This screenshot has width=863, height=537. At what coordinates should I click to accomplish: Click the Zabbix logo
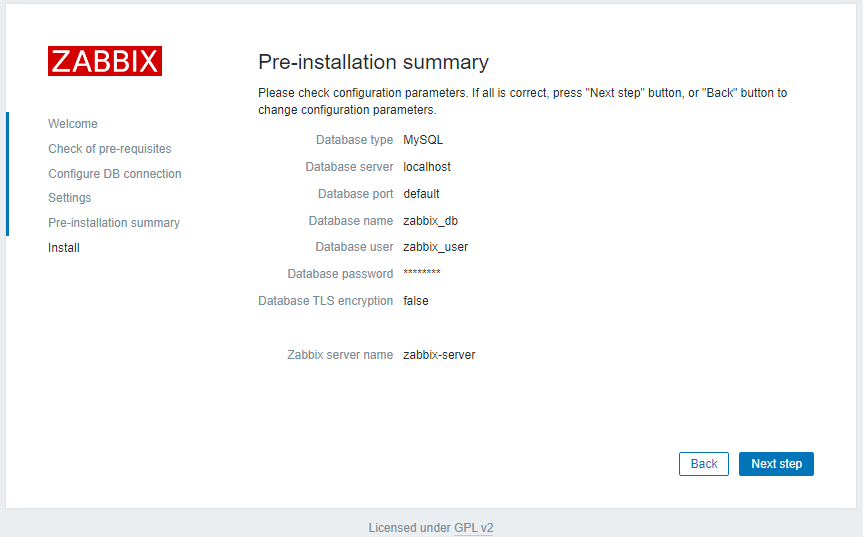(105, 61)
